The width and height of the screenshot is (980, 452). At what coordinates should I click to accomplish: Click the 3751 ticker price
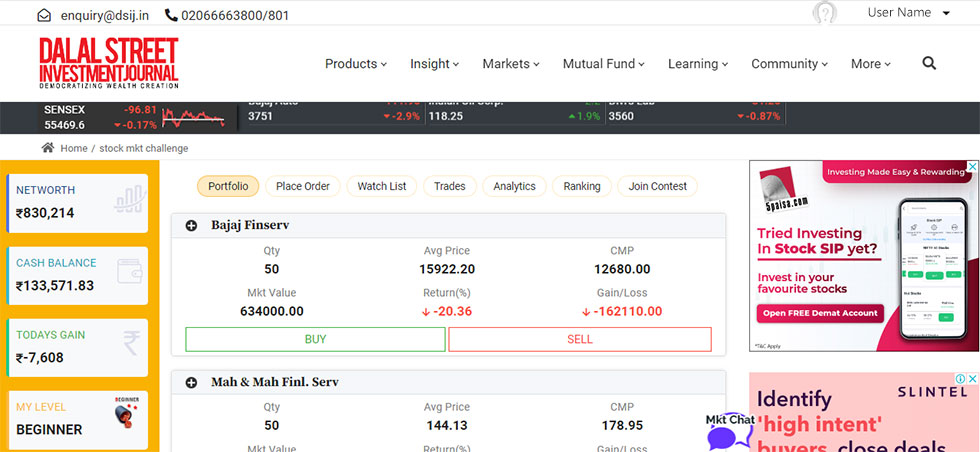click(260, 116)
